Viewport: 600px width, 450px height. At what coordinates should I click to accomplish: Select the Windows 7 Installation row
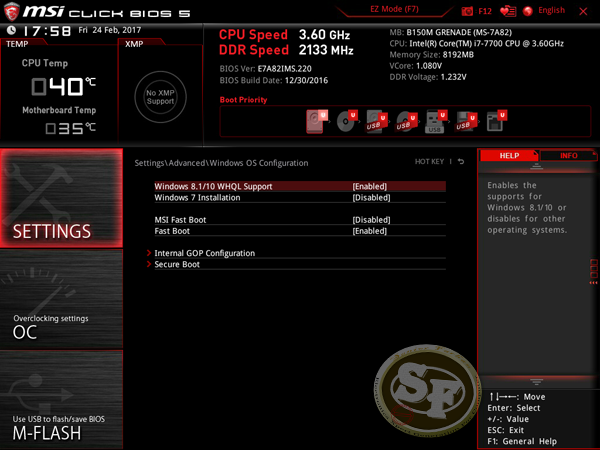[300, 197]
